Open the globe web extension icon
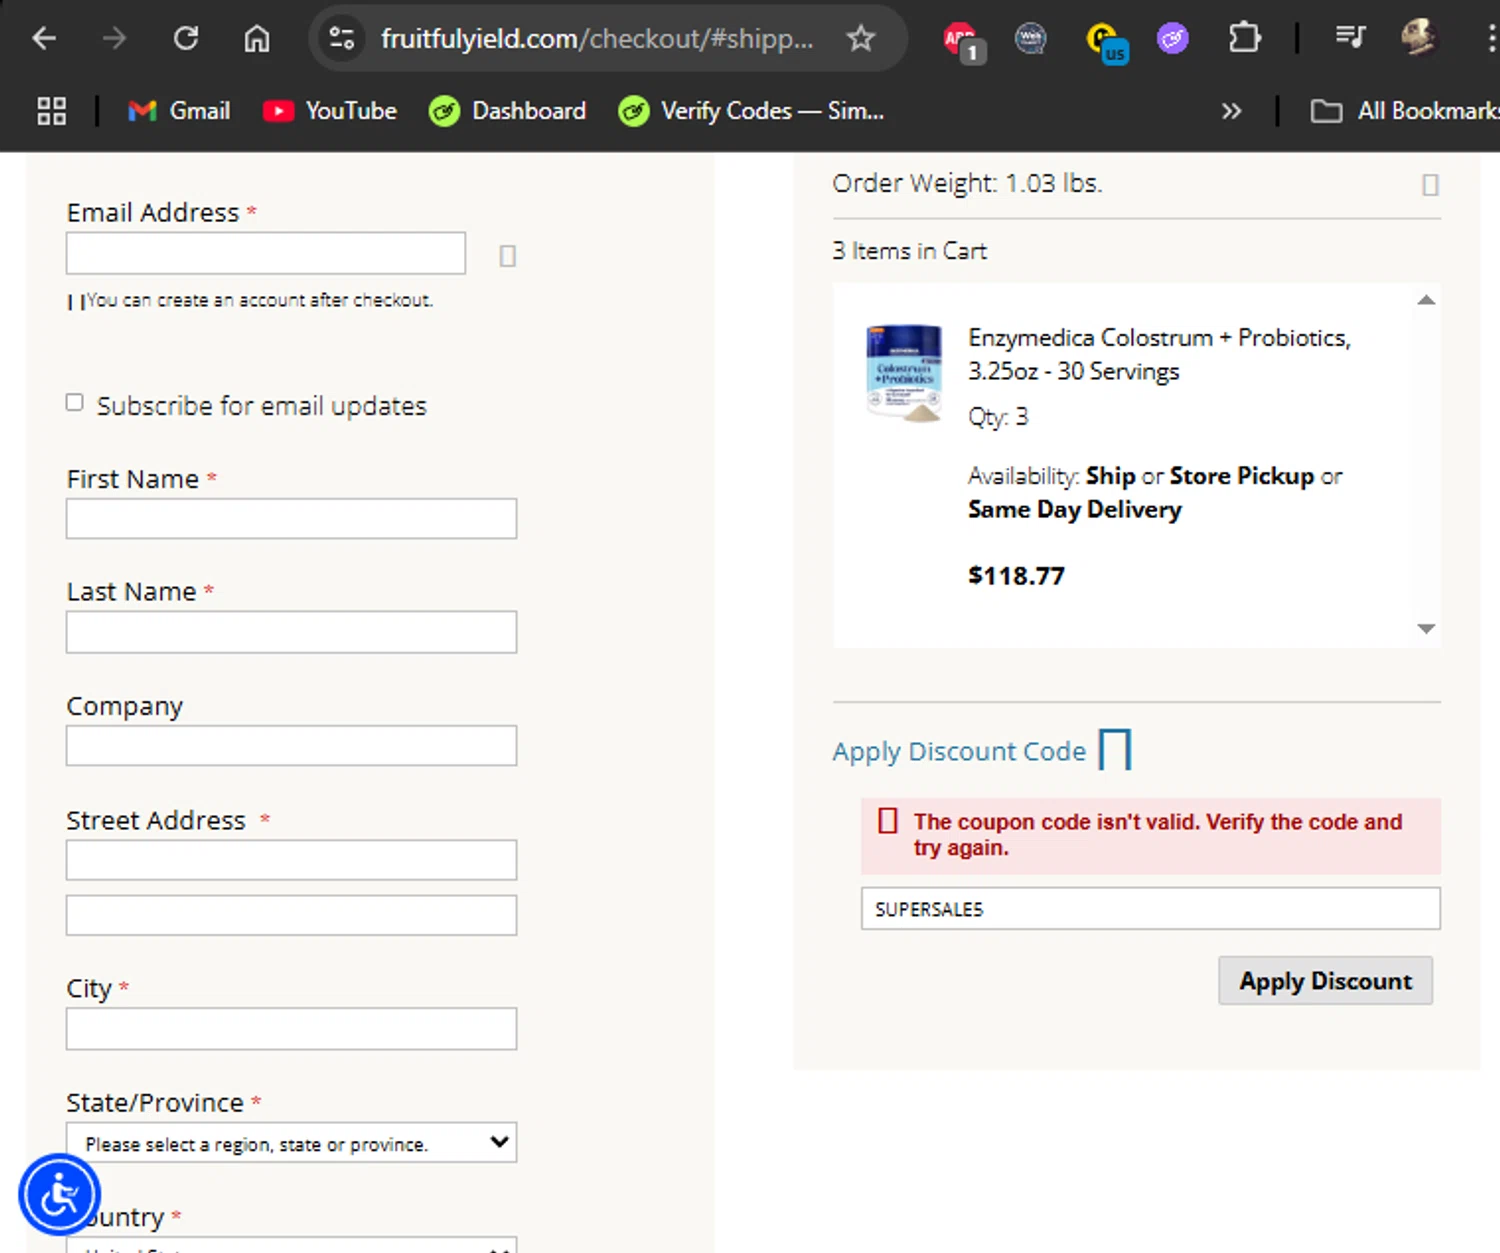This screenshot has width=1500, height=1253. point(1030,39)
